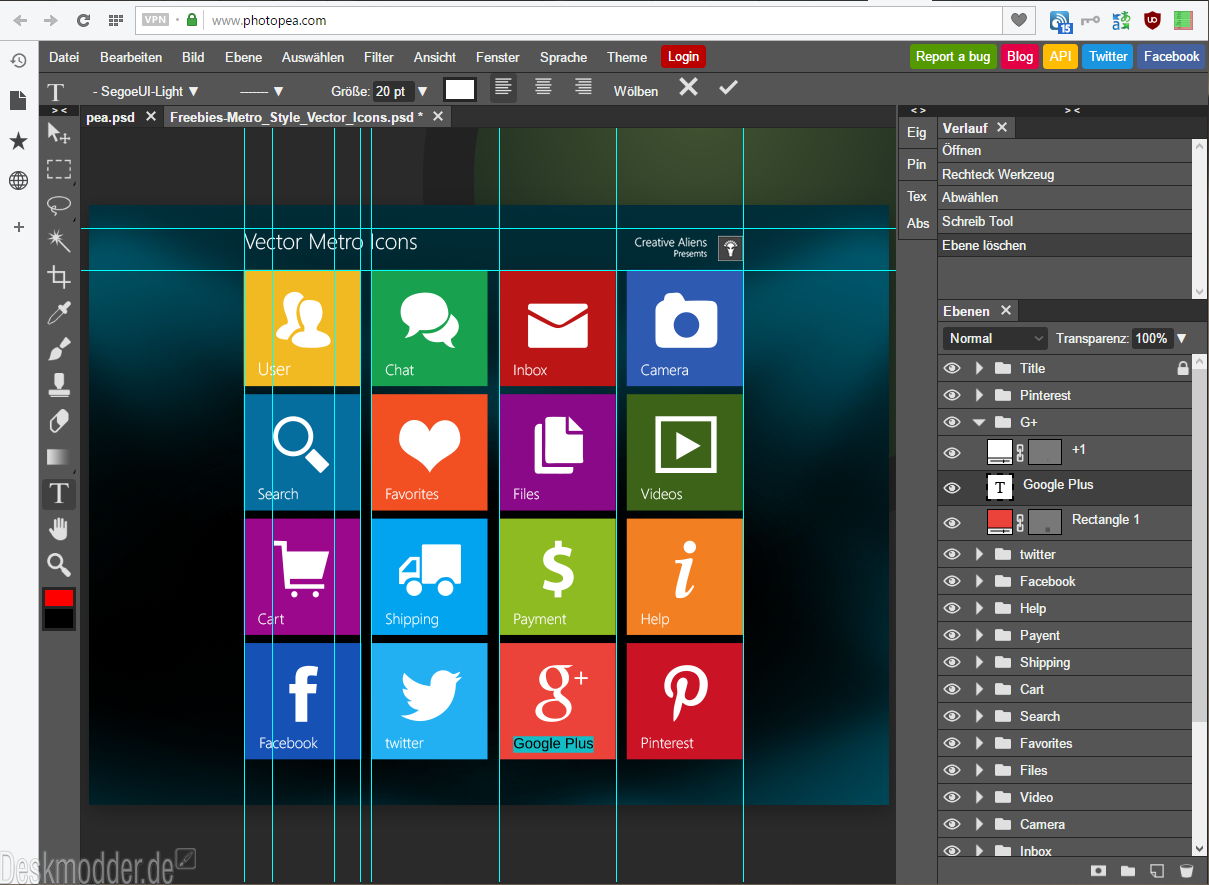The height and width of the screenshot is (885, 1209).
Task: Add layer mask at Layers panel bottom
Action: [x=1098, y=871]
